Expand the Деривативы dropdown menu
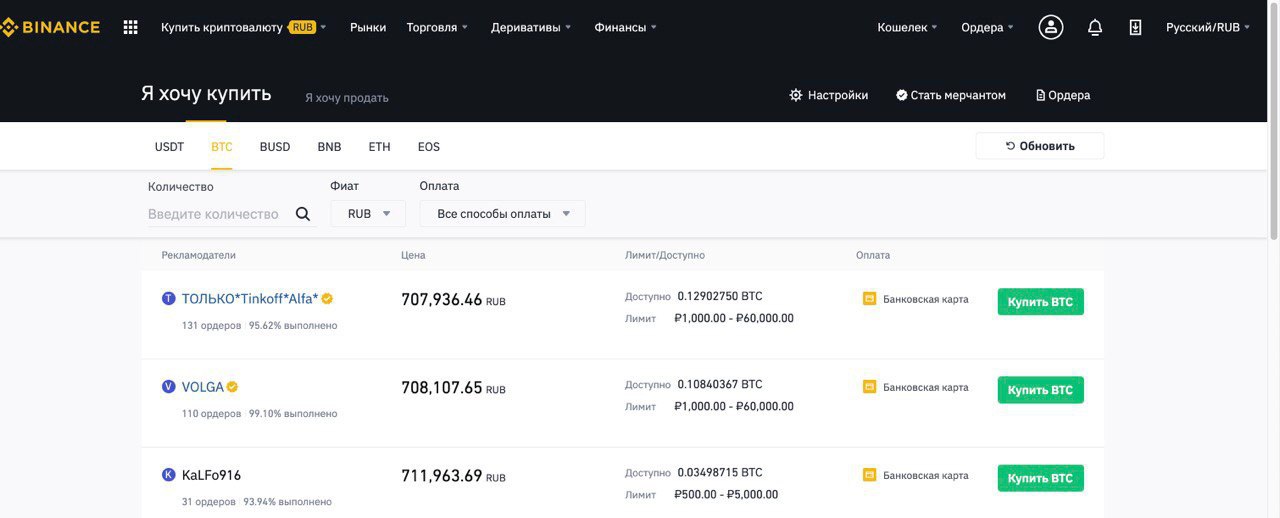 coord(531,27)
